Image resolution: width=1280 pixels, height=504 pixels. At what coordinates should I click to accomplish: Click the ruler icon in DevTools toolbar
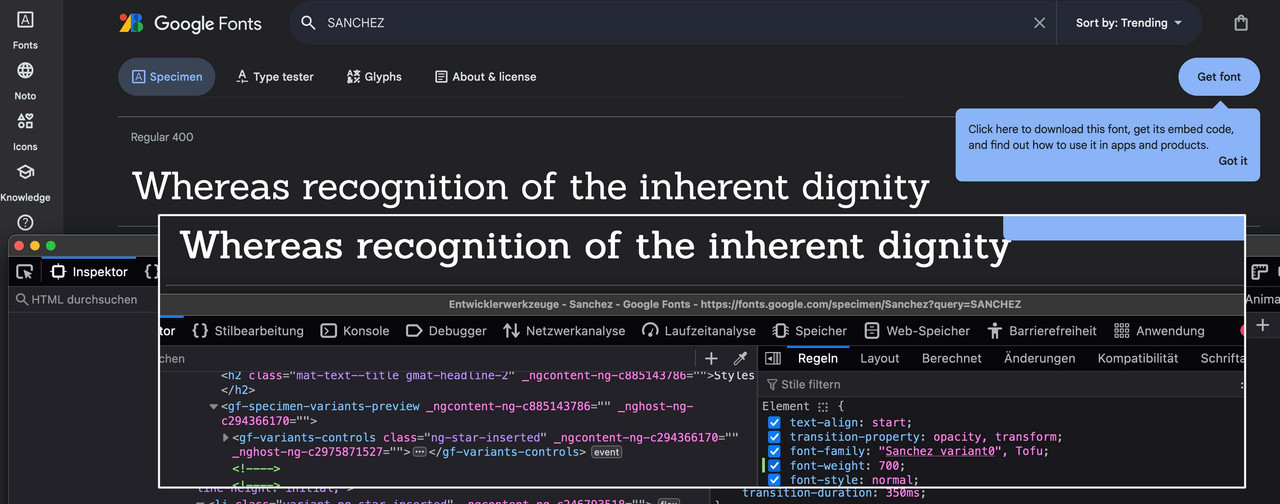coord(1260,271)
